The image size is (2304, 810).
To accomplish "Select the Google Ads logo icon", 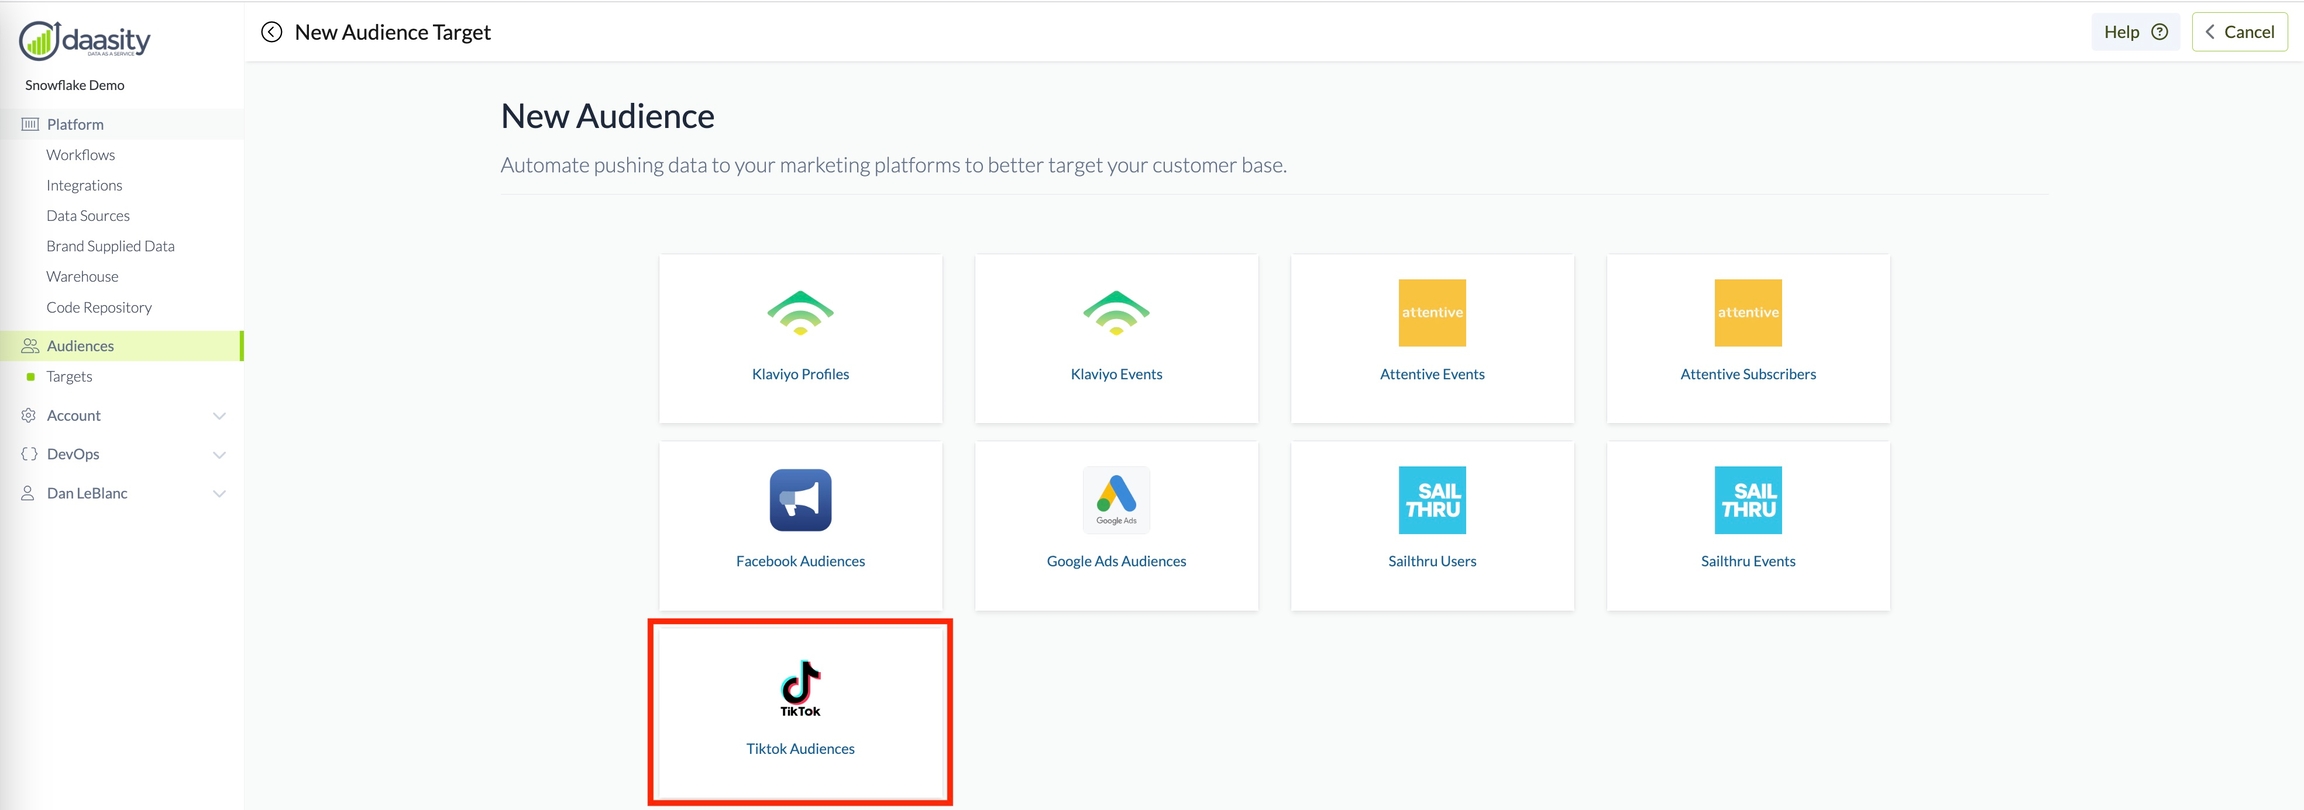I will (x=1116, y=499).
